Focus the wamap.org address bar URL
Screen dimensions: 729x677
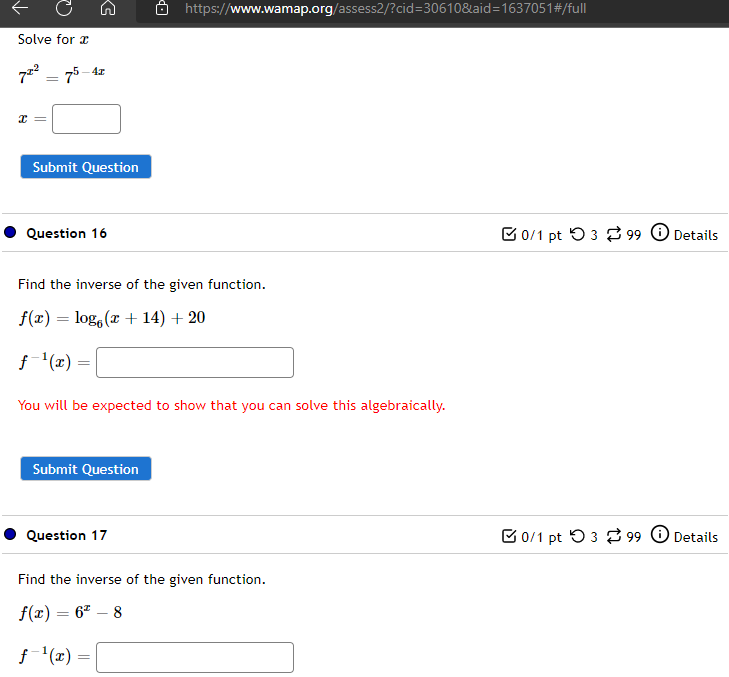pyautogui.click(x=385, y=8)
